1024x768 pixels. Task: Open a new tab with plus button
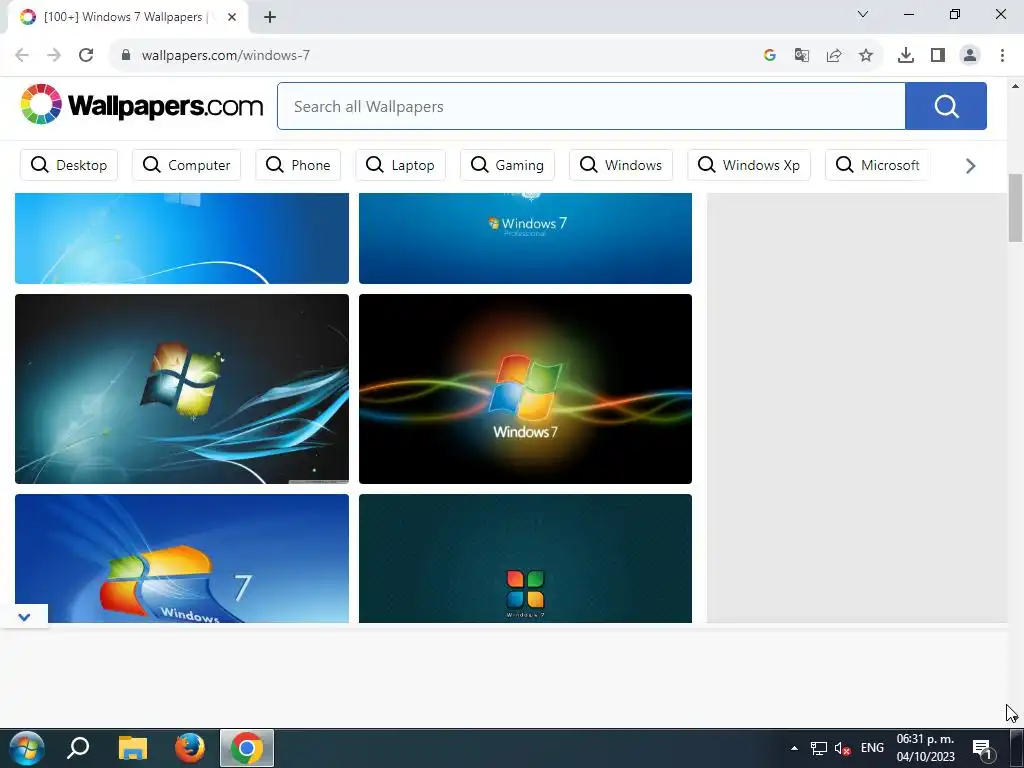tap(270, 17)
